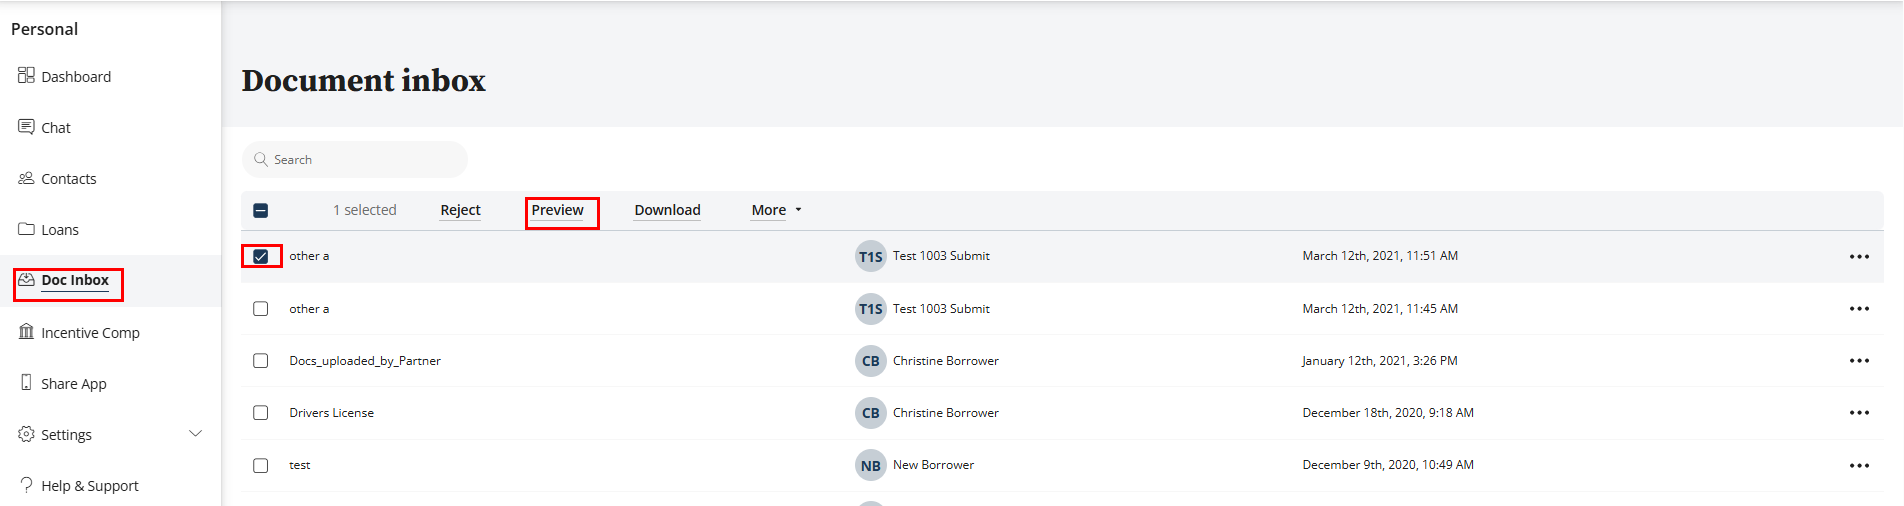Open three-dot menu for New Borrower row
This screenshot has width=1904, height=506.
1859,465
